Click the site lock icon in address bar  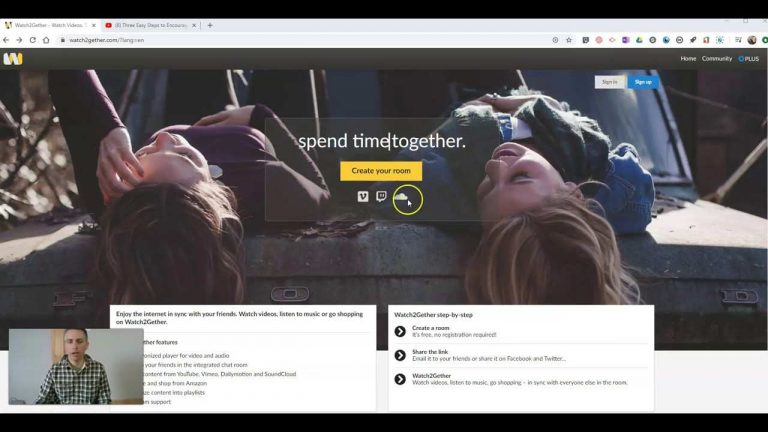coord(63,40)
